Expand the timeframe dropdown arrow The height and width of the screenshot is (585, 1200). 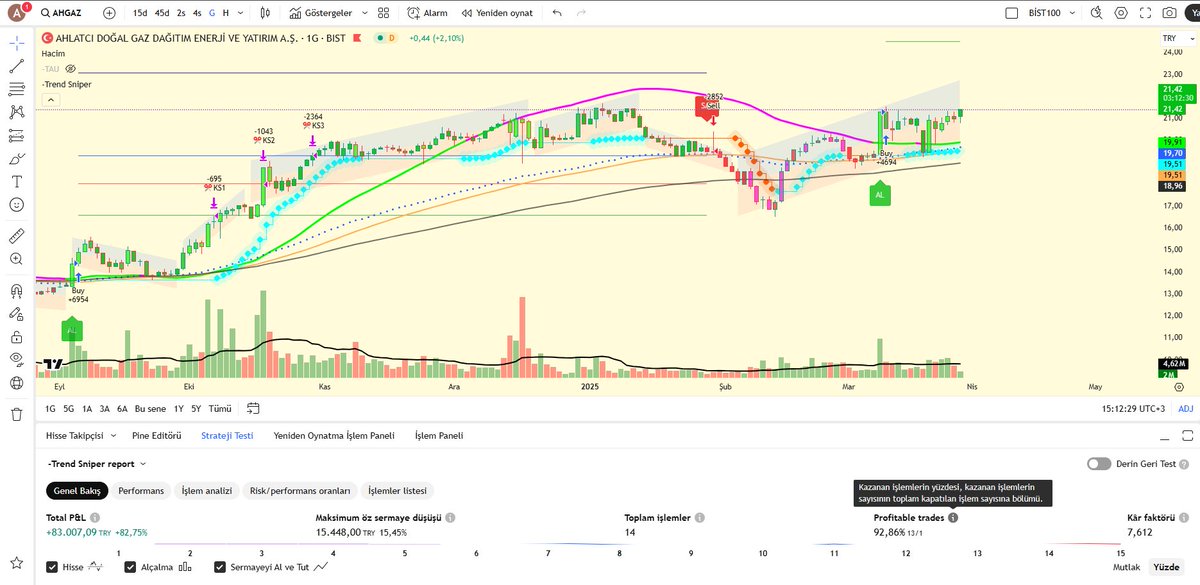pos(240,13)
